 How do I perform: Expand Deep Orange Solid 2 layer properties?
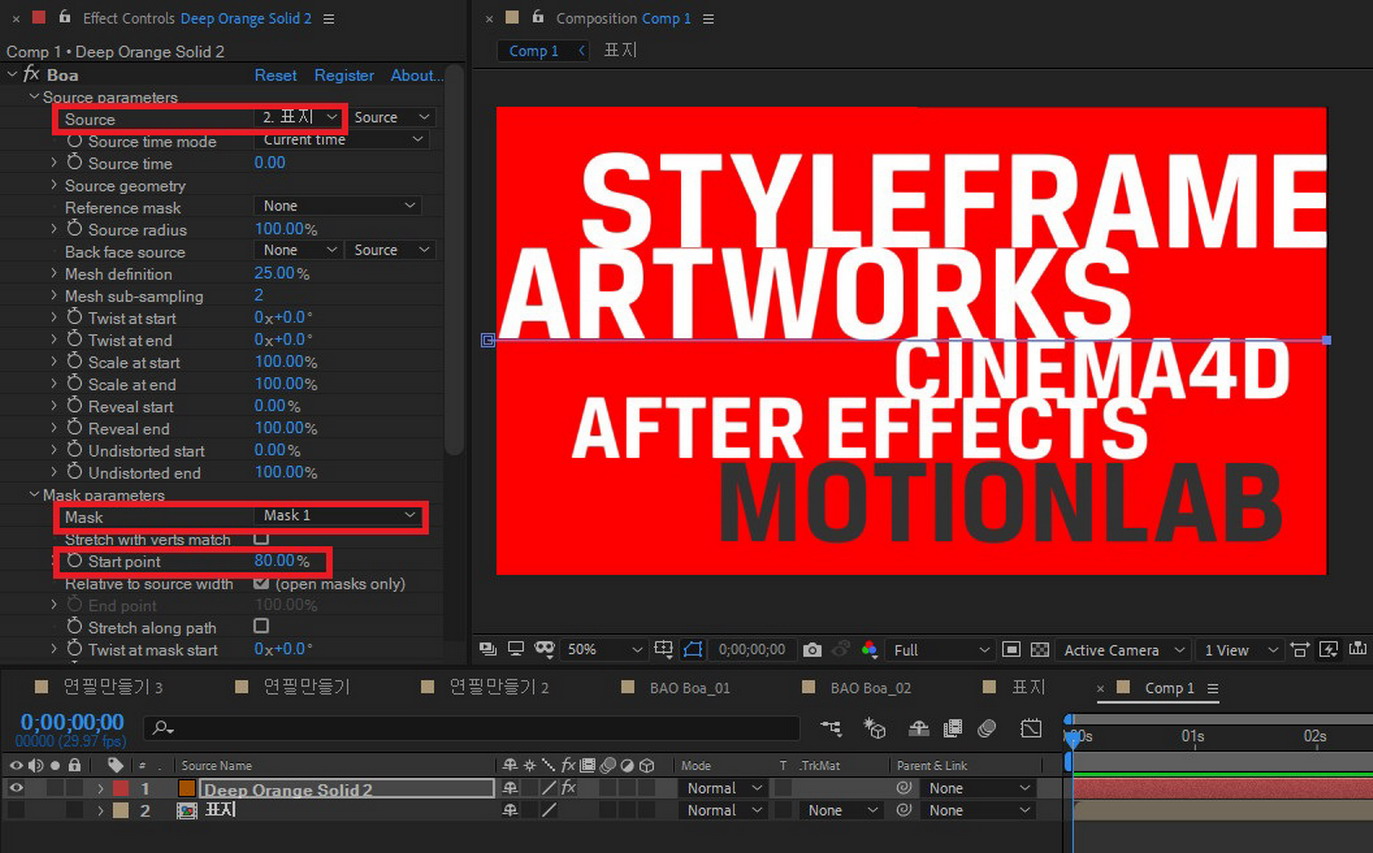pyautogui.click(x=100, y=788)
